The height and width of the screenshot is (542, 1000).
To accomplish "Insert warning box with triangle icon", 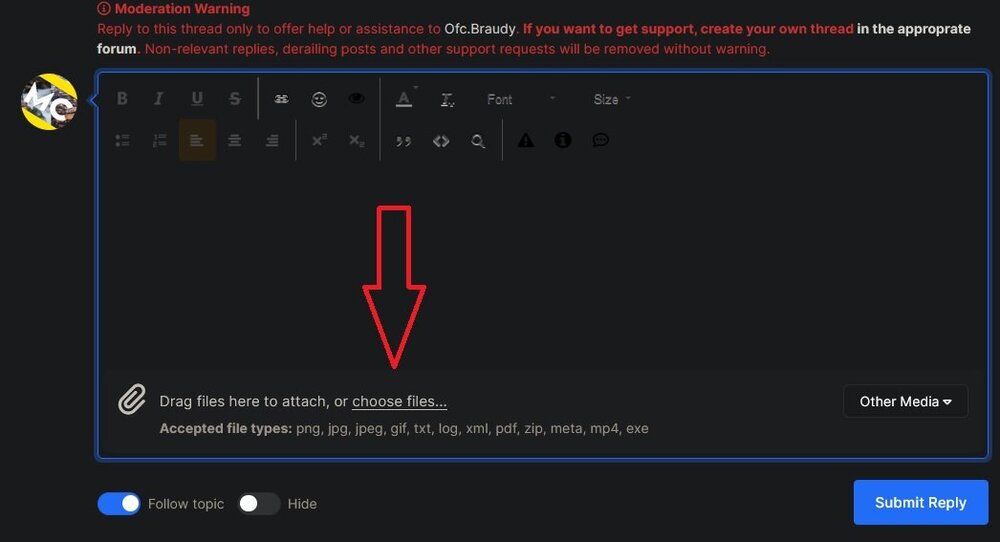I will 526,140.
